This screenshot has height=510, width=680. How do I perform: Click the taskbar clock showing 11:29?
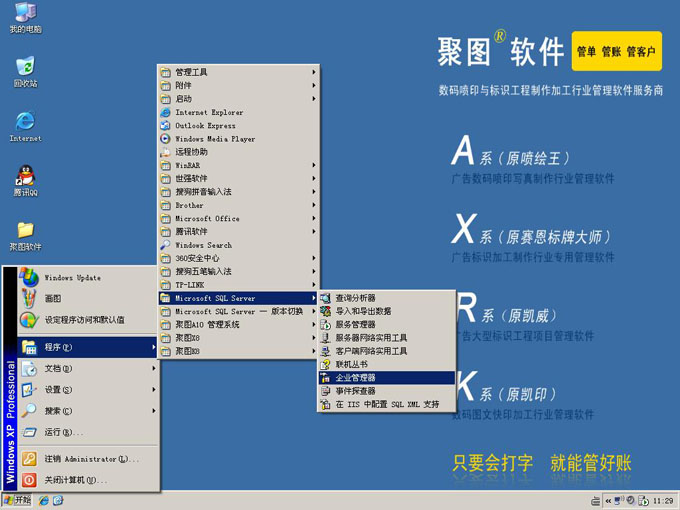coord(663,501)
